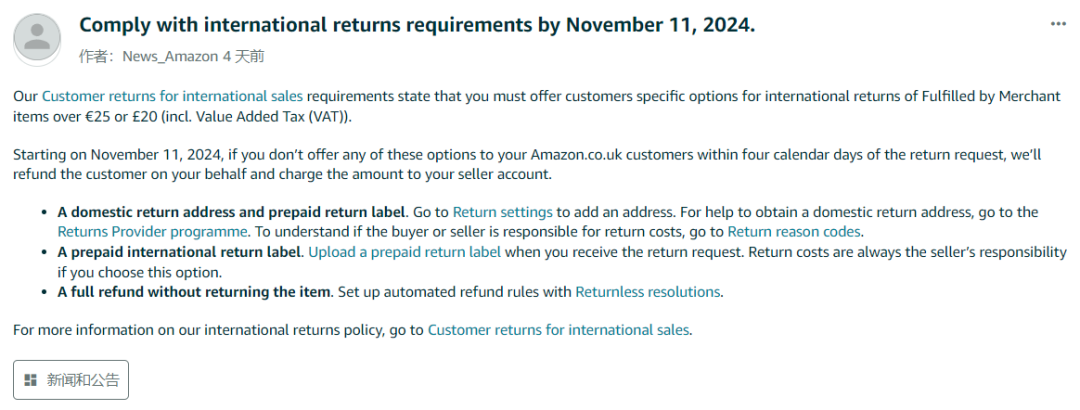
Task: Open the first "Customer returns for international sales" link
Action: [x=172, y=97]
